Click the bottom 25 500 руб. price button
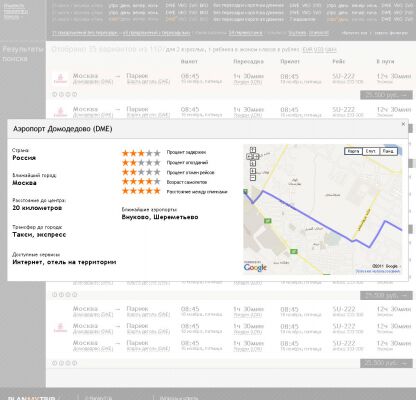The image size is (416, 400). 386,363
